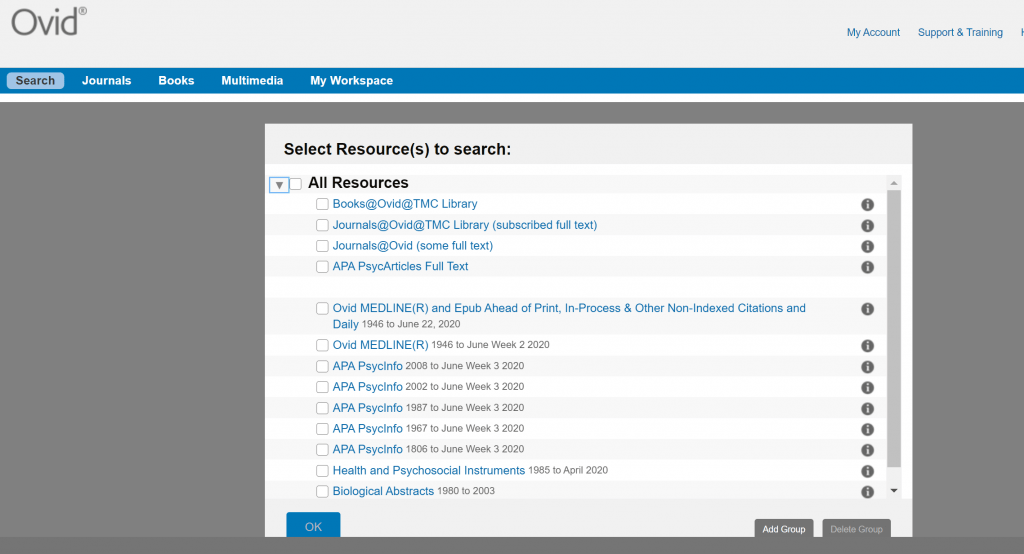Open info icon for Books@Ovid@TMC Library

click(867, 204)
